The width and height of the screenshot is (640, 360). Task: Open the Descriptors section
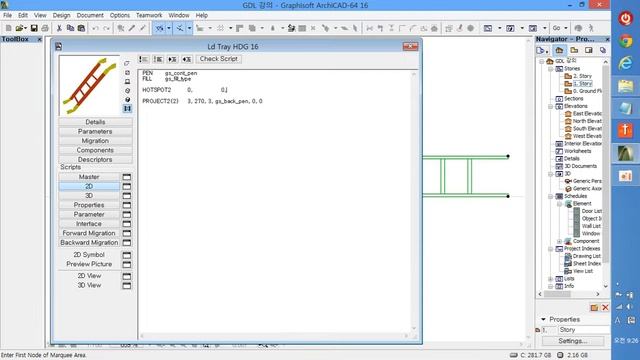pyautogui.click(x=95, y=160)
